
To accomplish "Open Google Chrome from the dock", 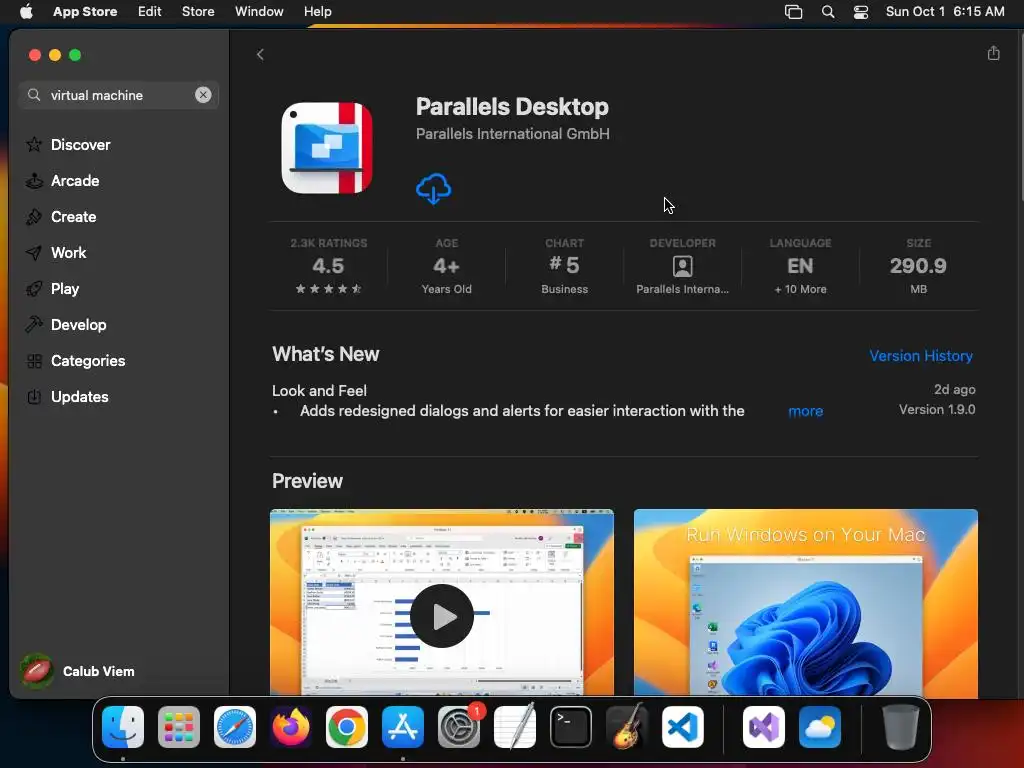I will tap(347, 727).
